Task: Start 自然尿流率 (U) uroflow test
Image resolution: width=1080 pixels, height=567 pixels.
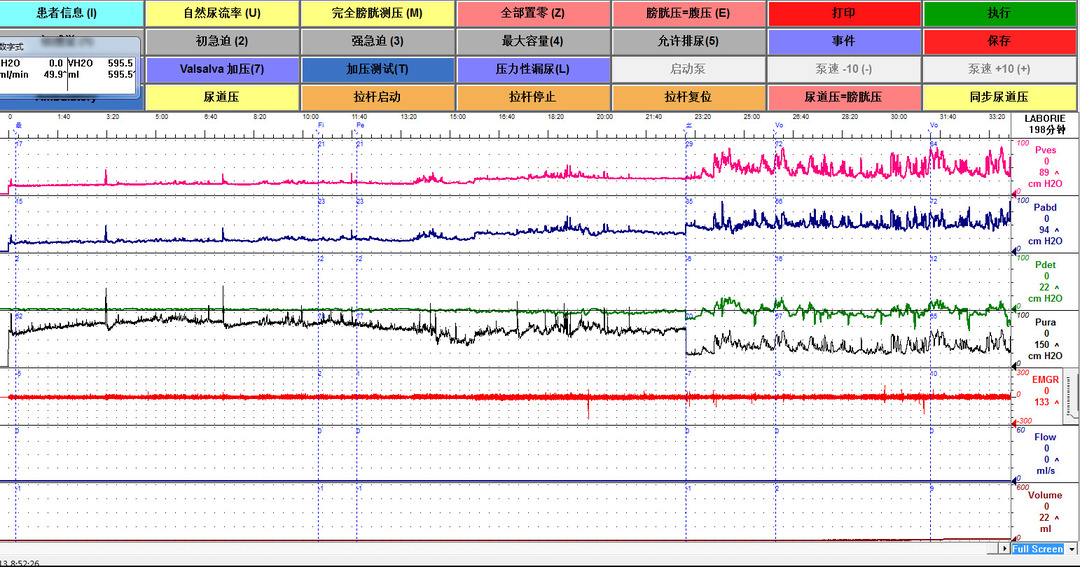Action: pos(222,14)
